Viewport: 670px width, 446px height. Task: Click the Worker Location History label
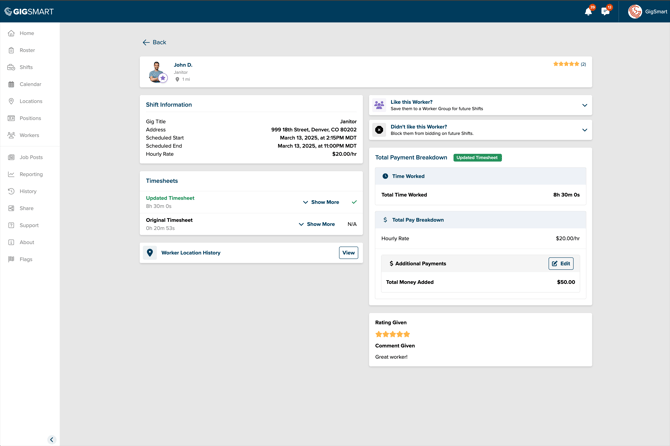191,253
